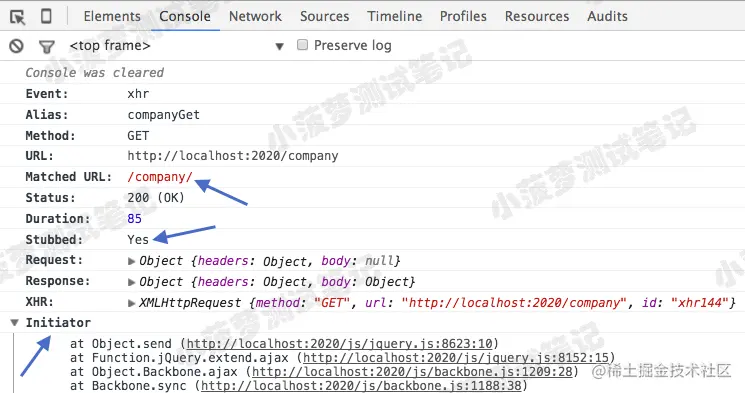Image resolution: width=745 pixels, height=393 pixels.
Task: Expand the XMLHttpRequest object triangle
Action: 132,303
